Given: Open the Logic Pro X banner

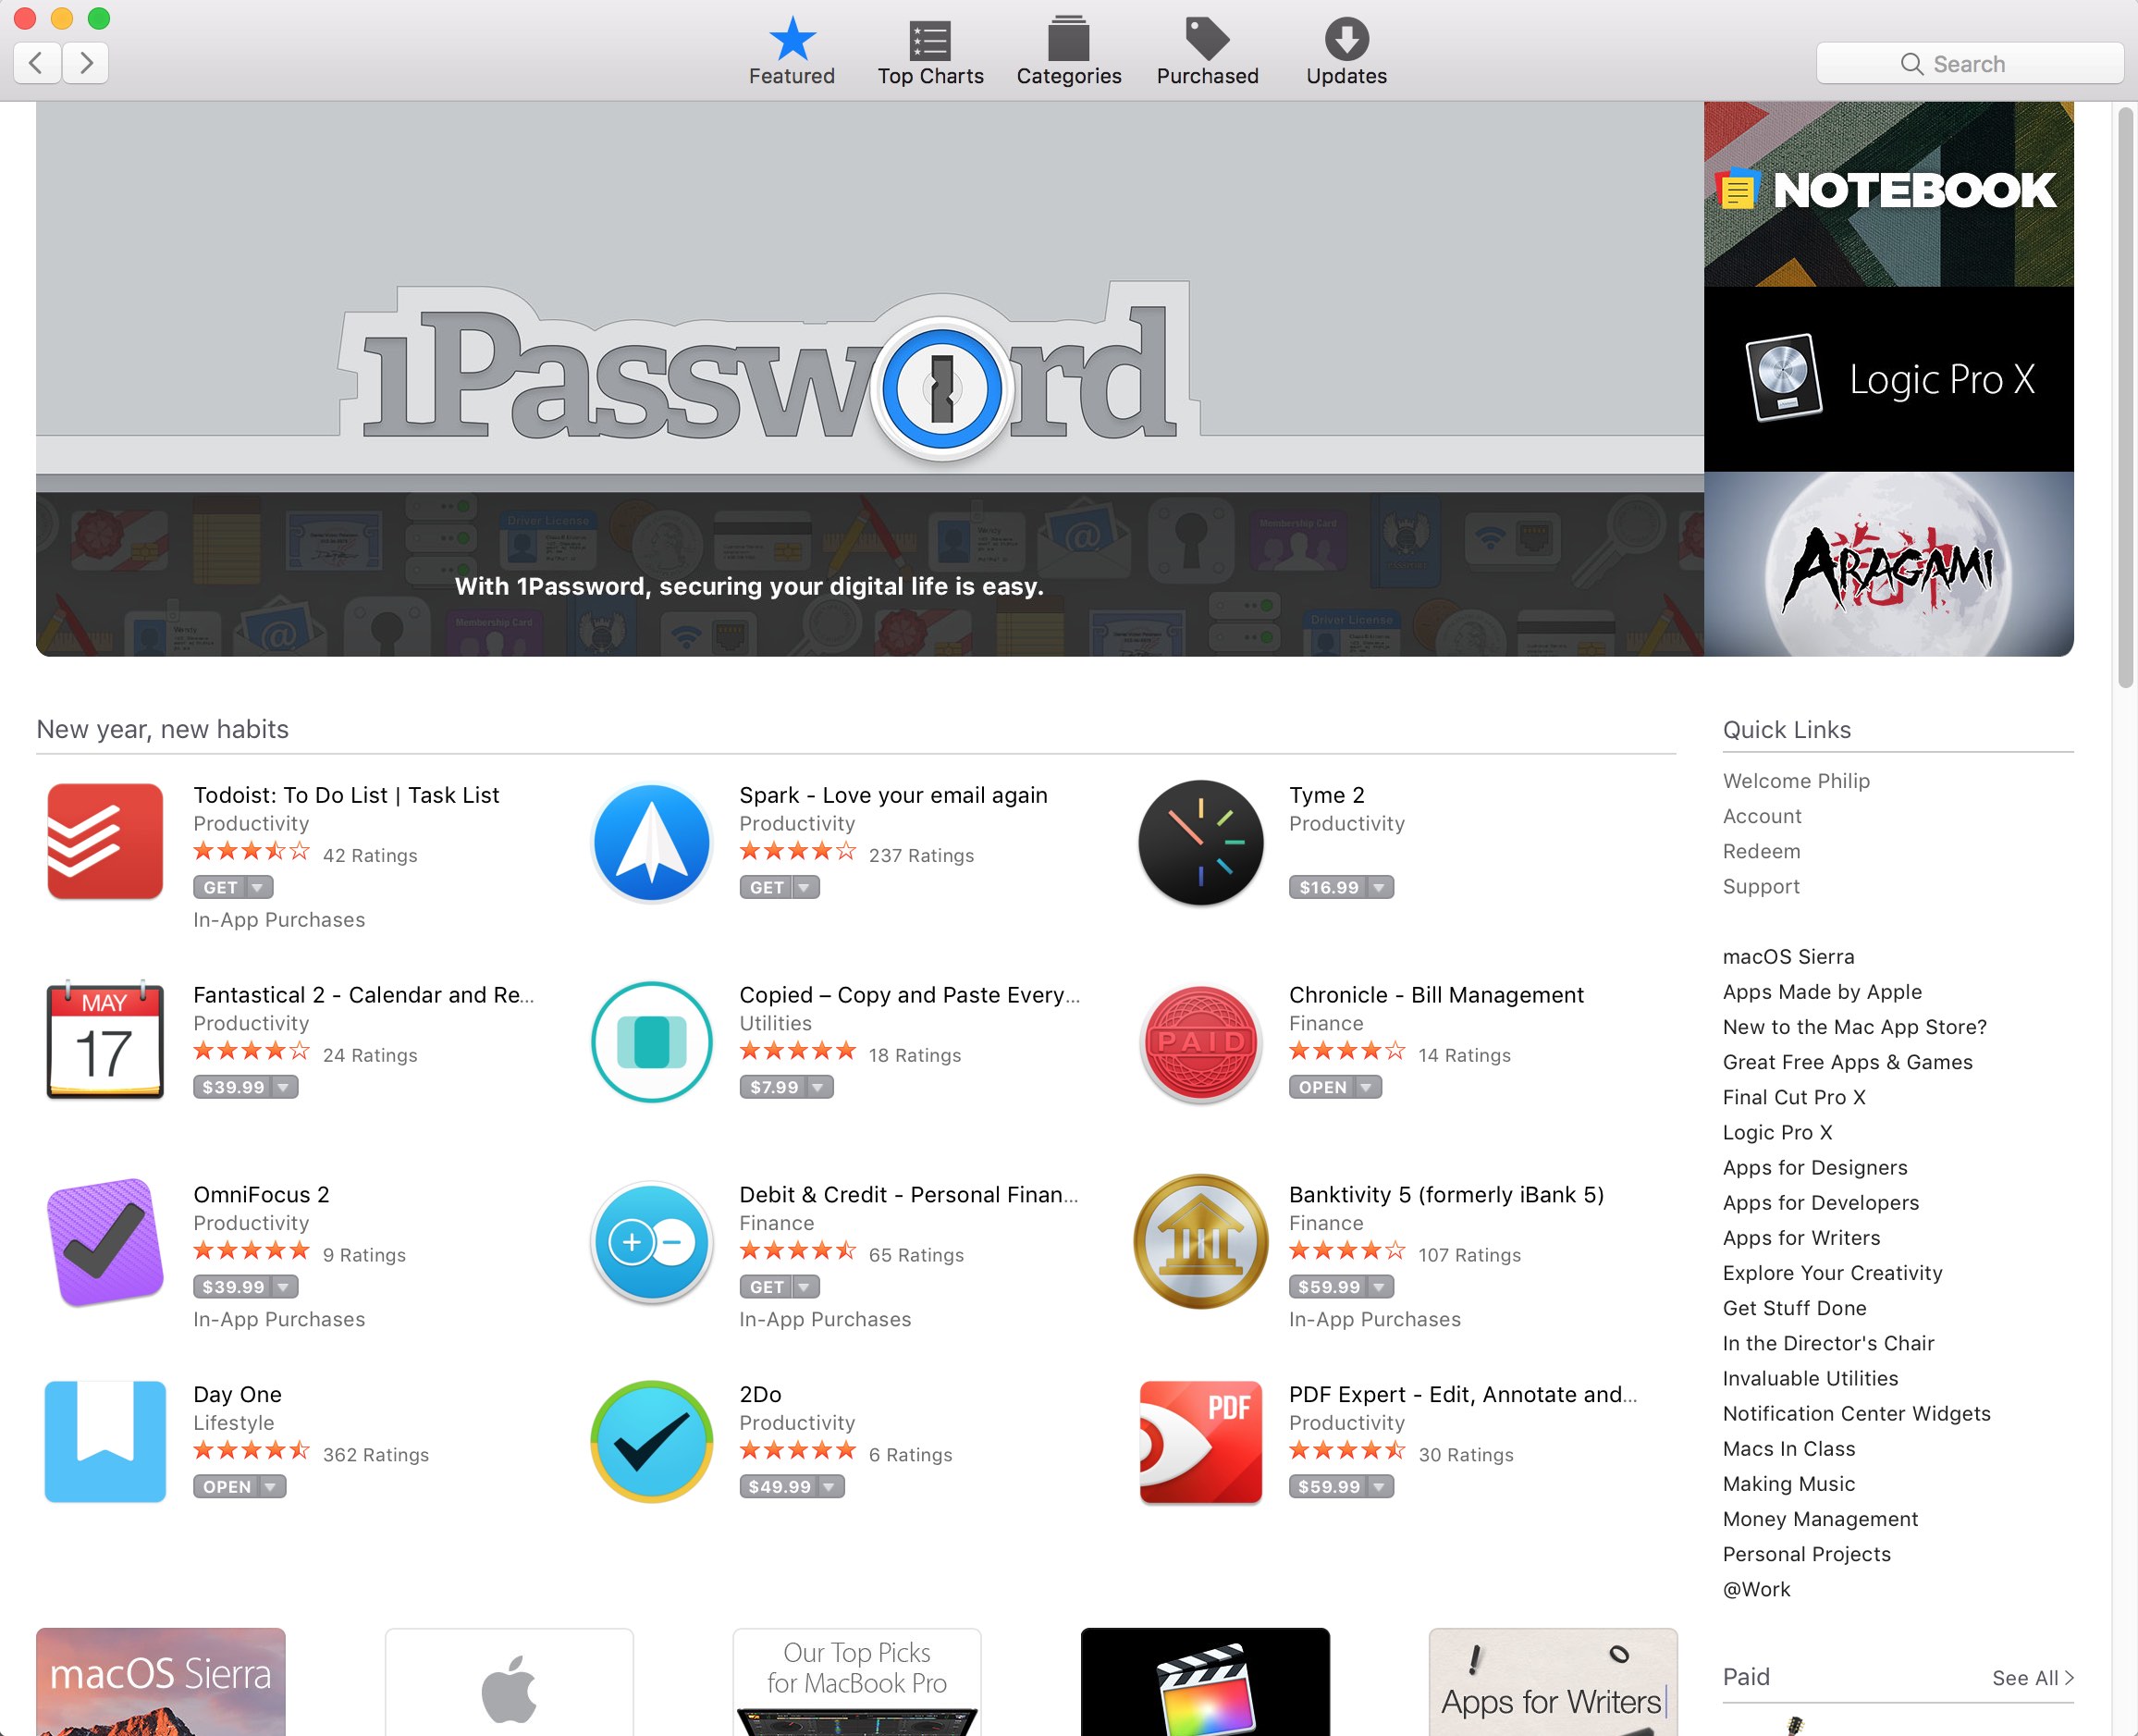Looking at the screenshot, I should coord(1888,380).
